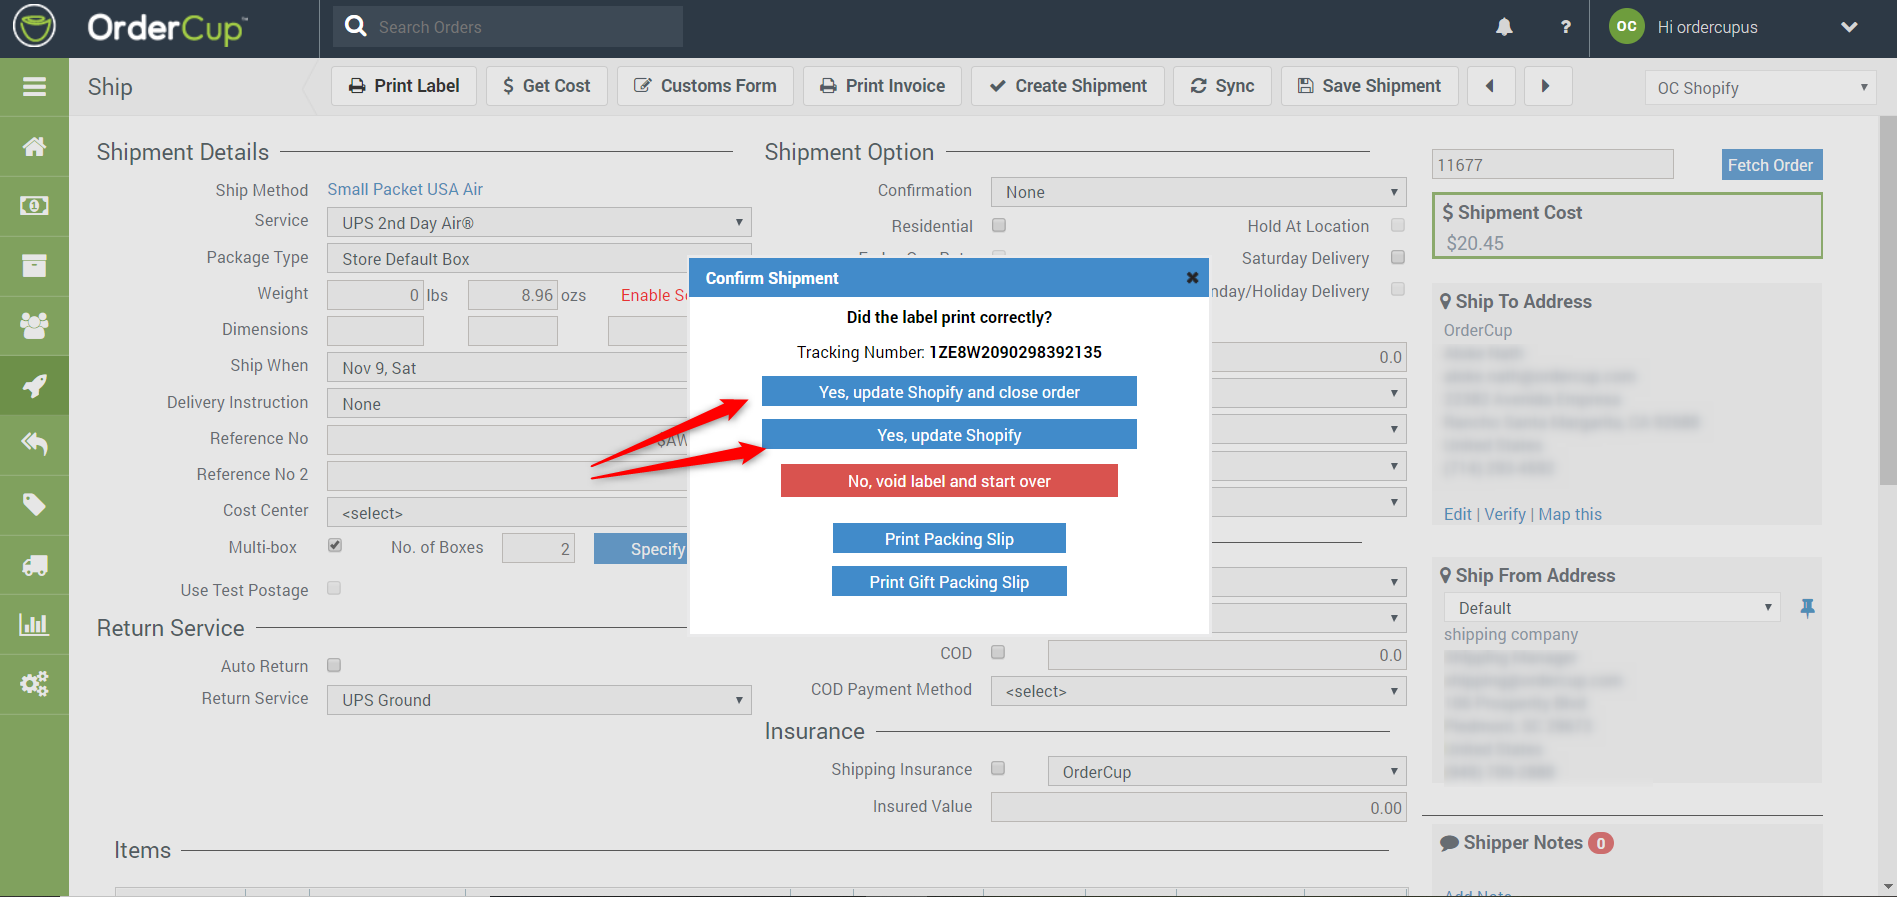Open the tag sidebar icon
This screenshot has height=897, width=1897.
(x=34, y=504)
